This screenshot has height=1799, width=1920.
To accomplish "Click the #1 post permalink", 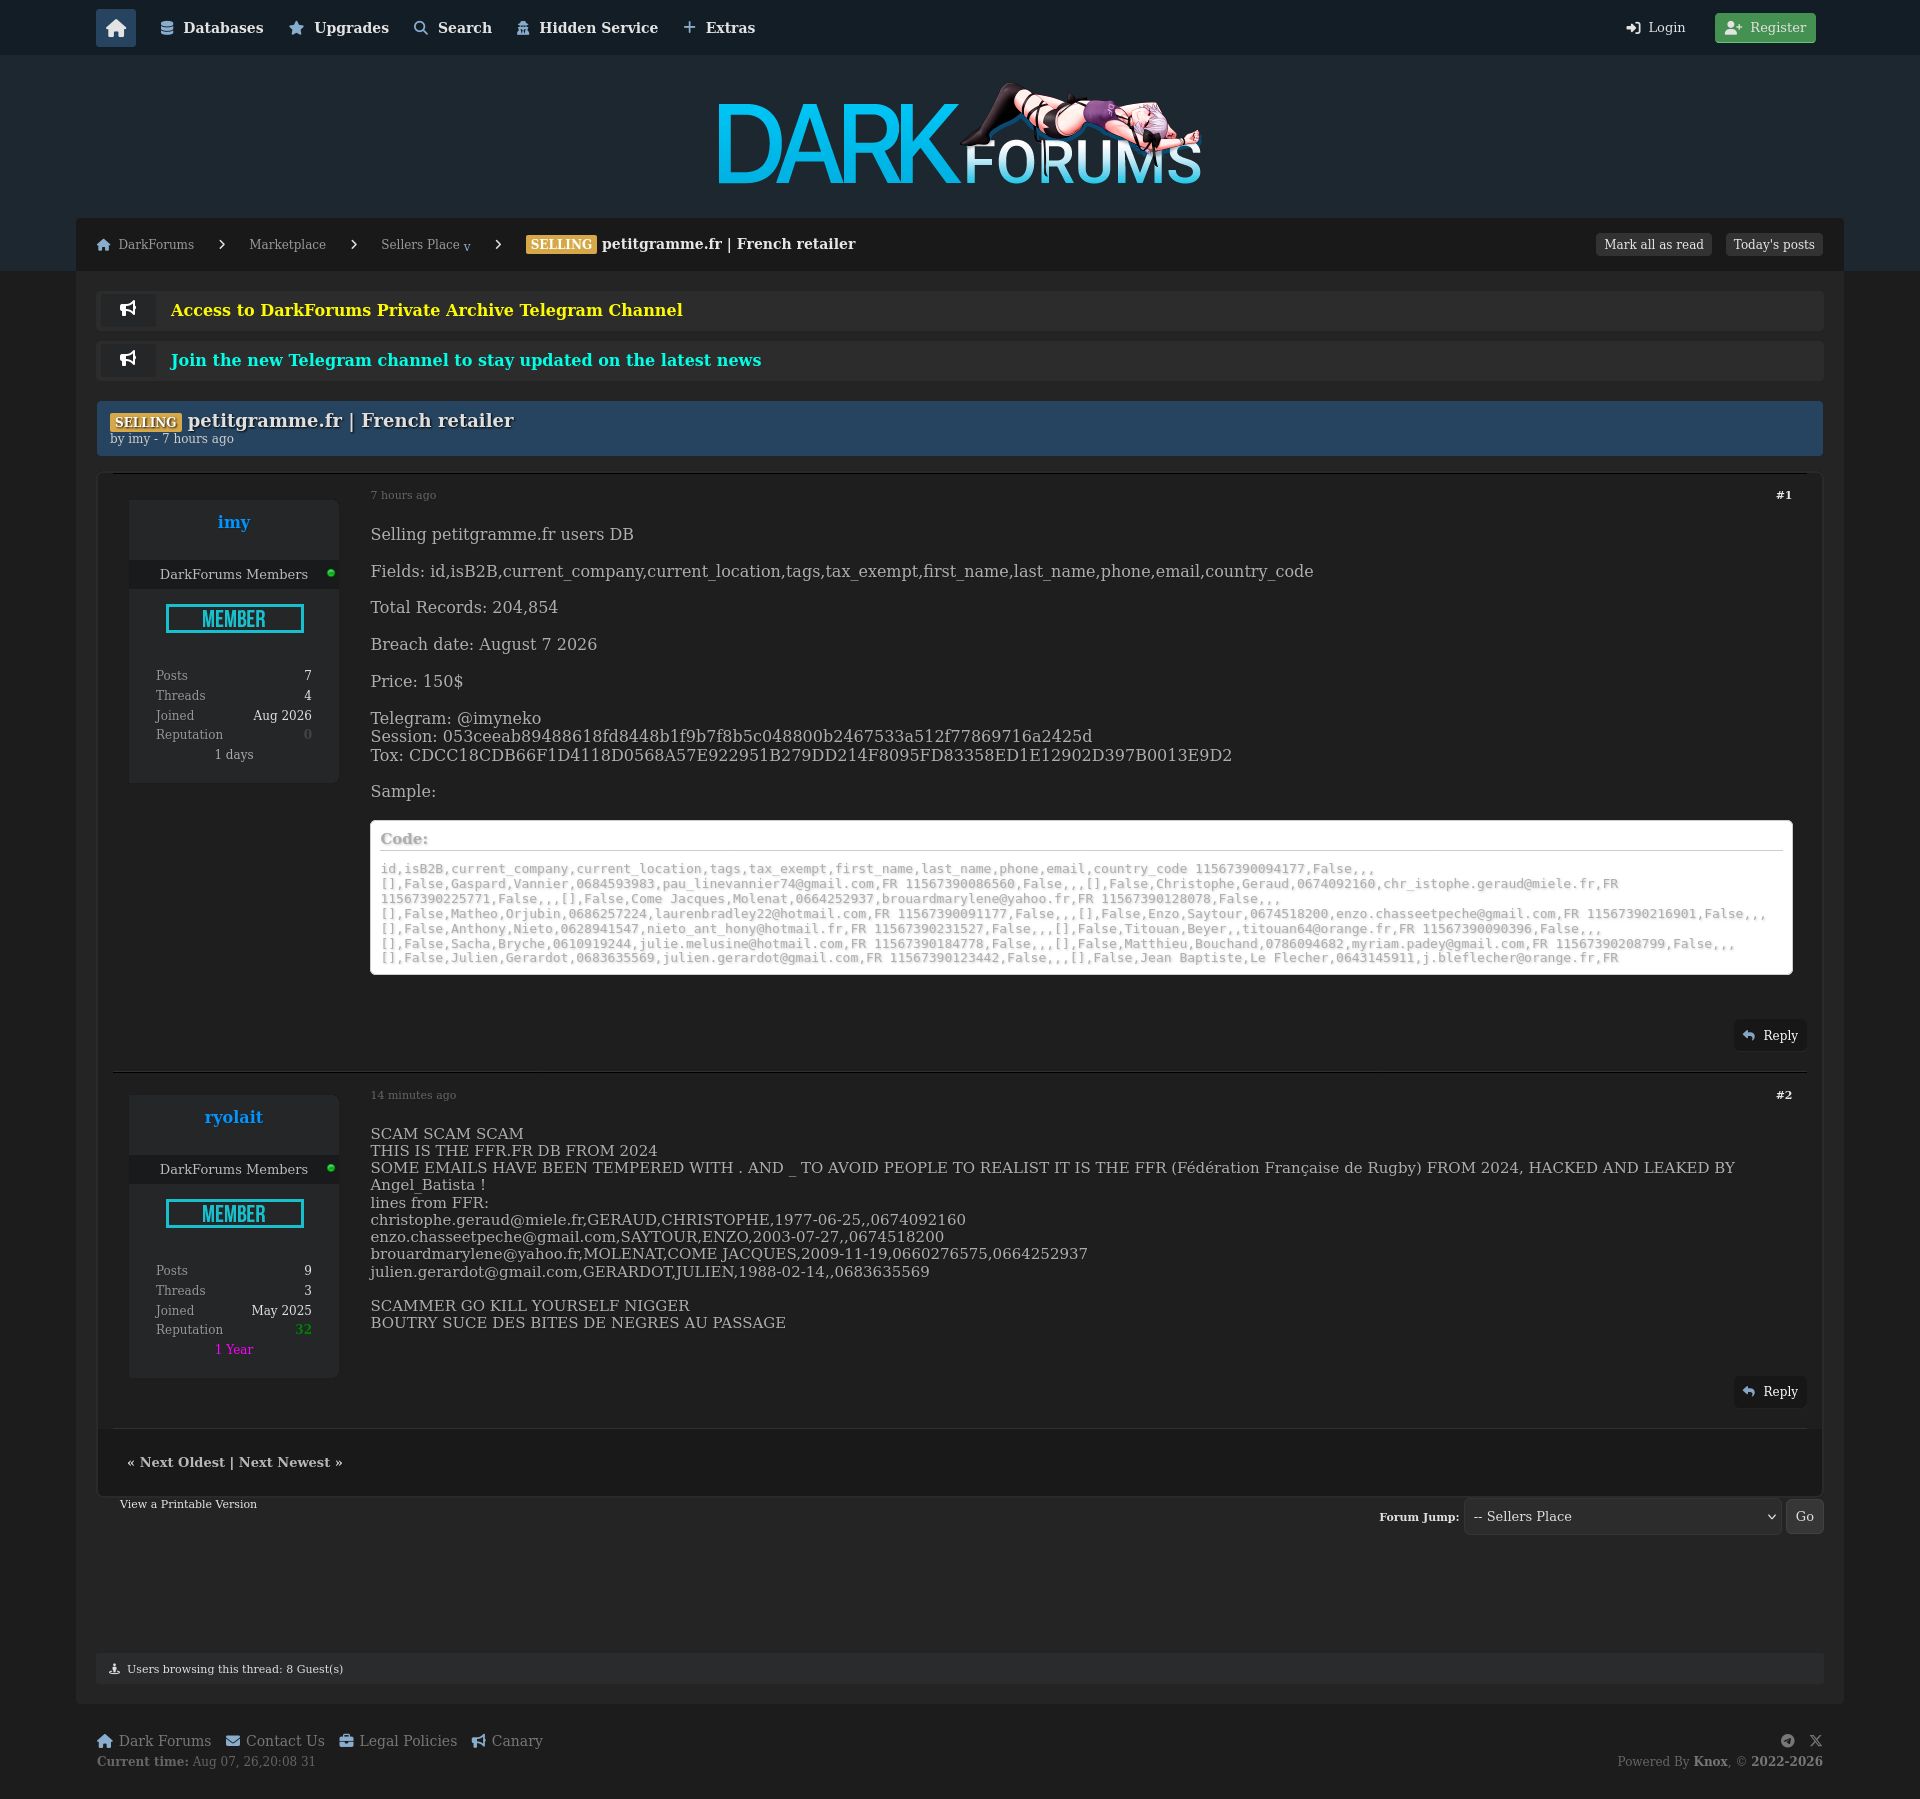I will click(1784, 496).
